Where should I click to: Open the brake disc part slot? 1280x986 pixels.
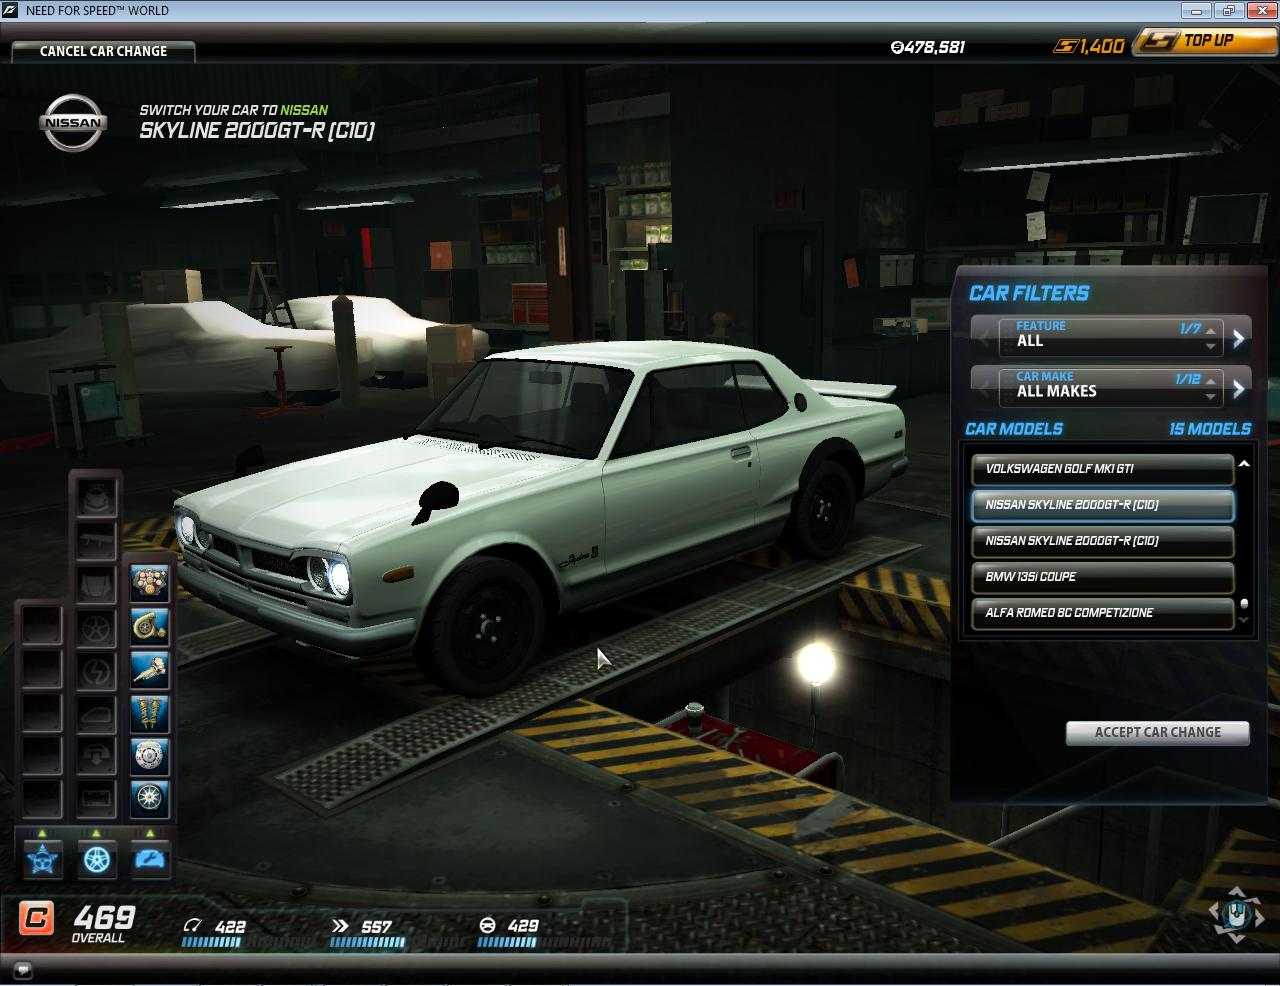(x=150, y=757)
